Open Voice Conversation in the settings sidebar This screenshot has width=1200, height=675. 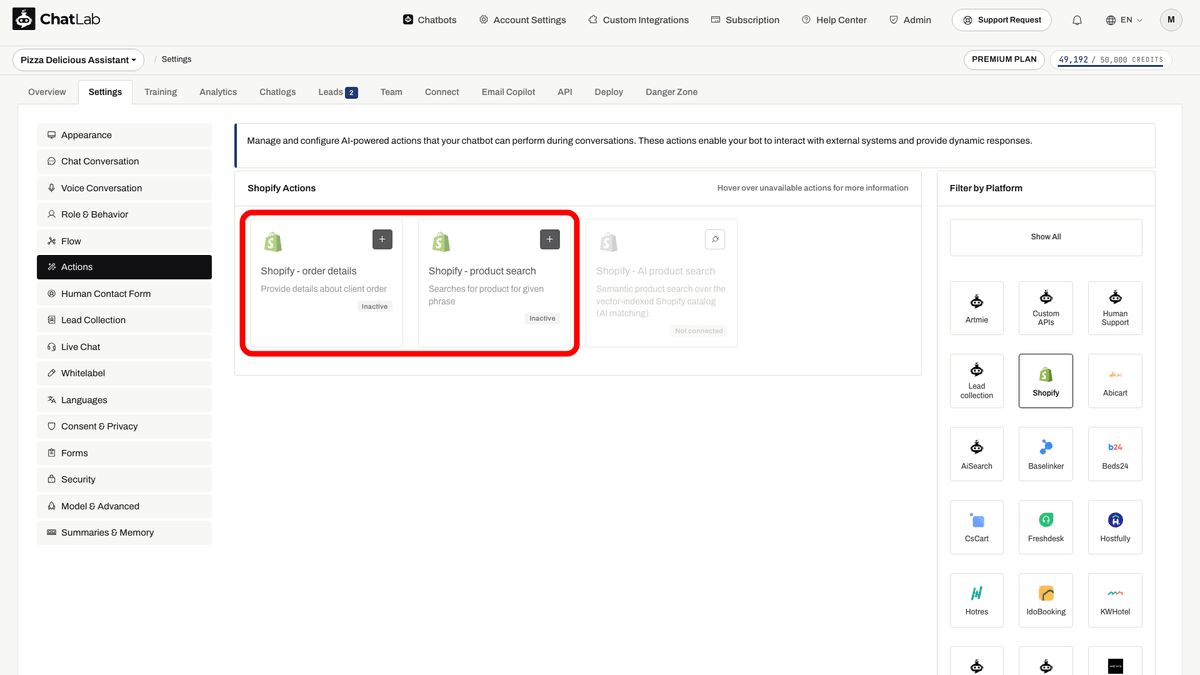124,188
